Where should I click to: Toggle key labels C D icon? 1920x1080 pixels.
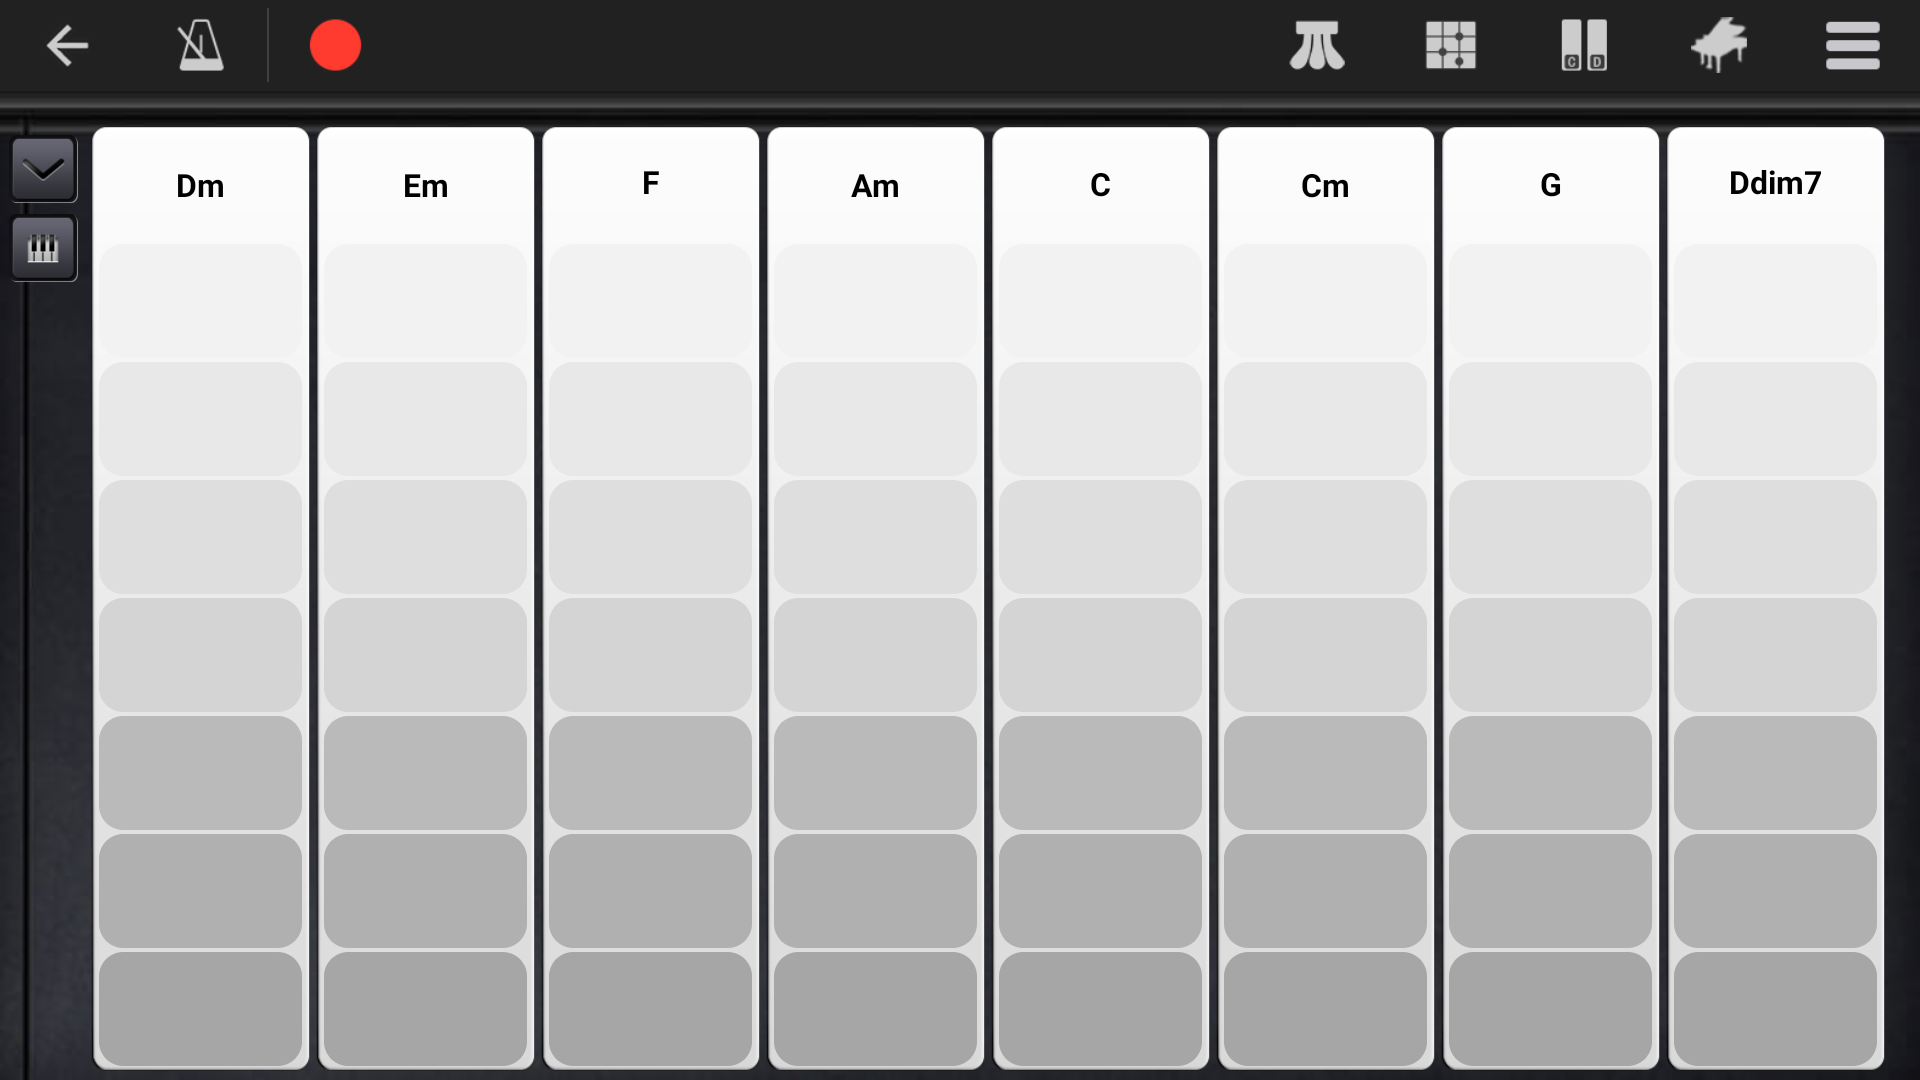coord(1584,46)
